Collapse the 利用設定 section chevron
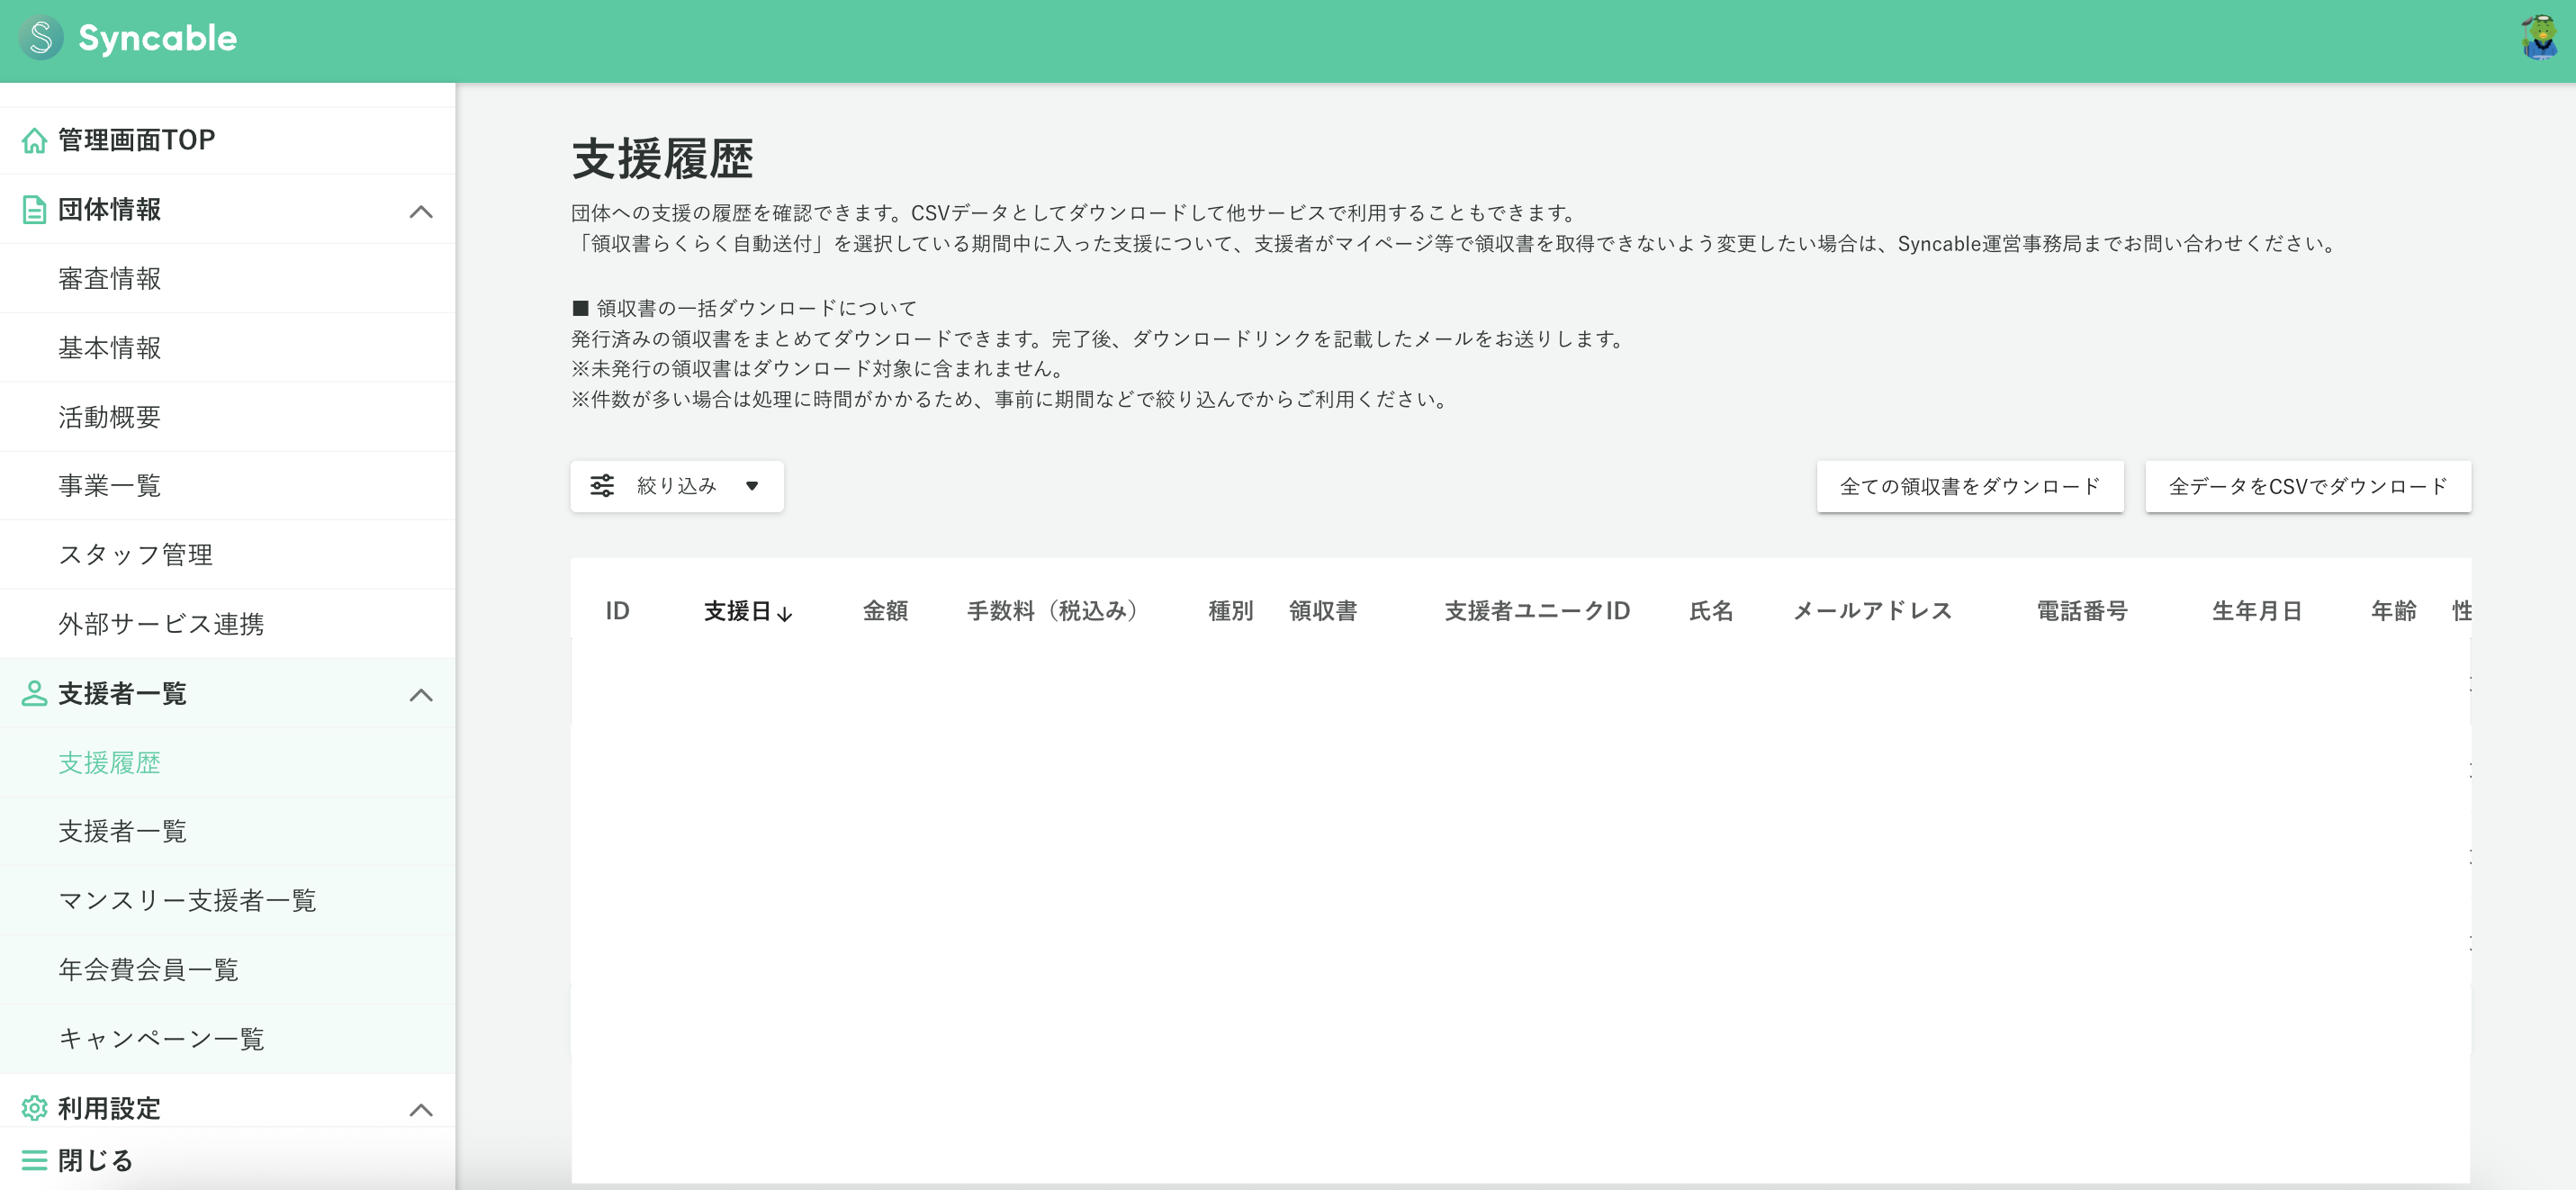 (423, 1109)
